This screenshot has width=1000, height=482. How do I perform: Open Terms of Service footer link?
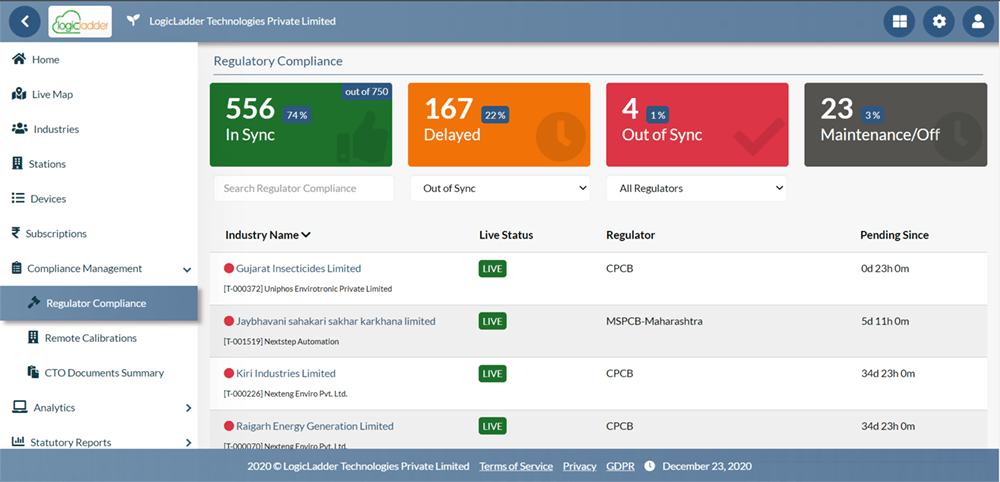pyautogui.click(x=516, y=466)
